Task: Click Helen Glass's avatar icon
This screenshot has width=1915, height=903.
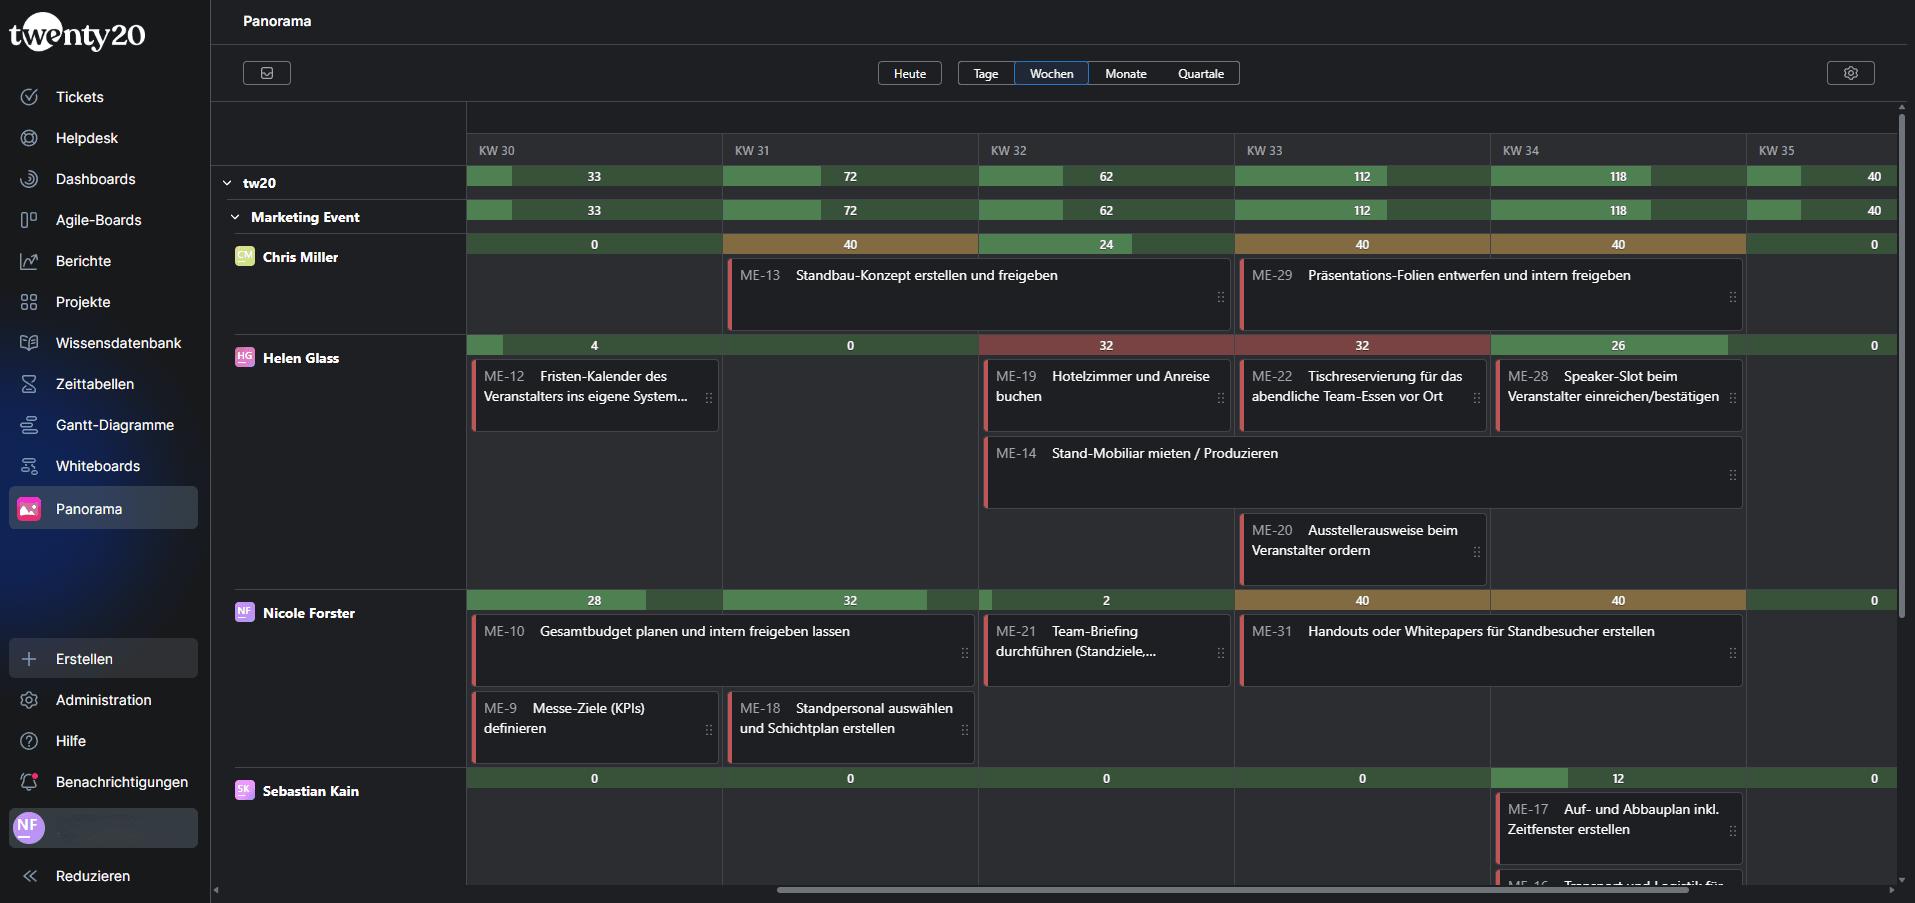Action: 245,357
